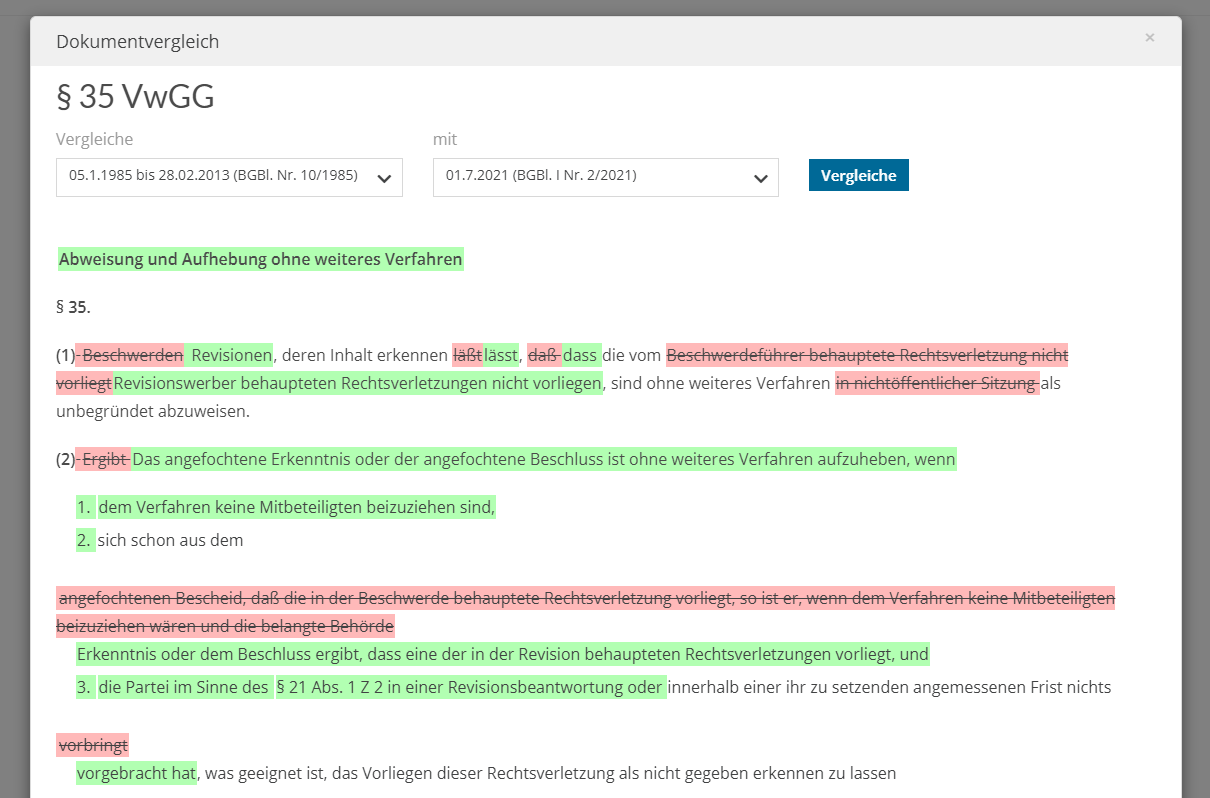The height and width of the screenshot is (798, 1210).
Task: Click the text 'sich schon aus dem'
Action: [x=171, y=541]
